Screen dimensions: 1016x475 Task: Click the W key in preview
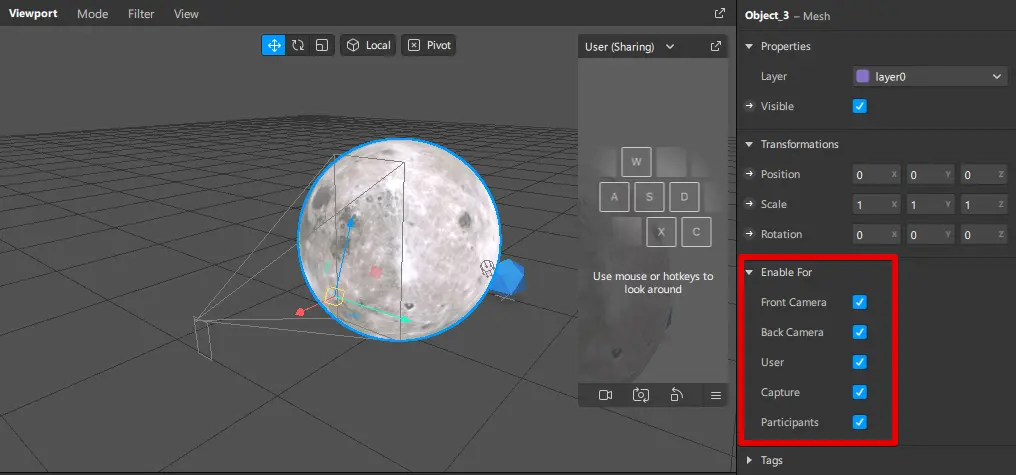636,162
